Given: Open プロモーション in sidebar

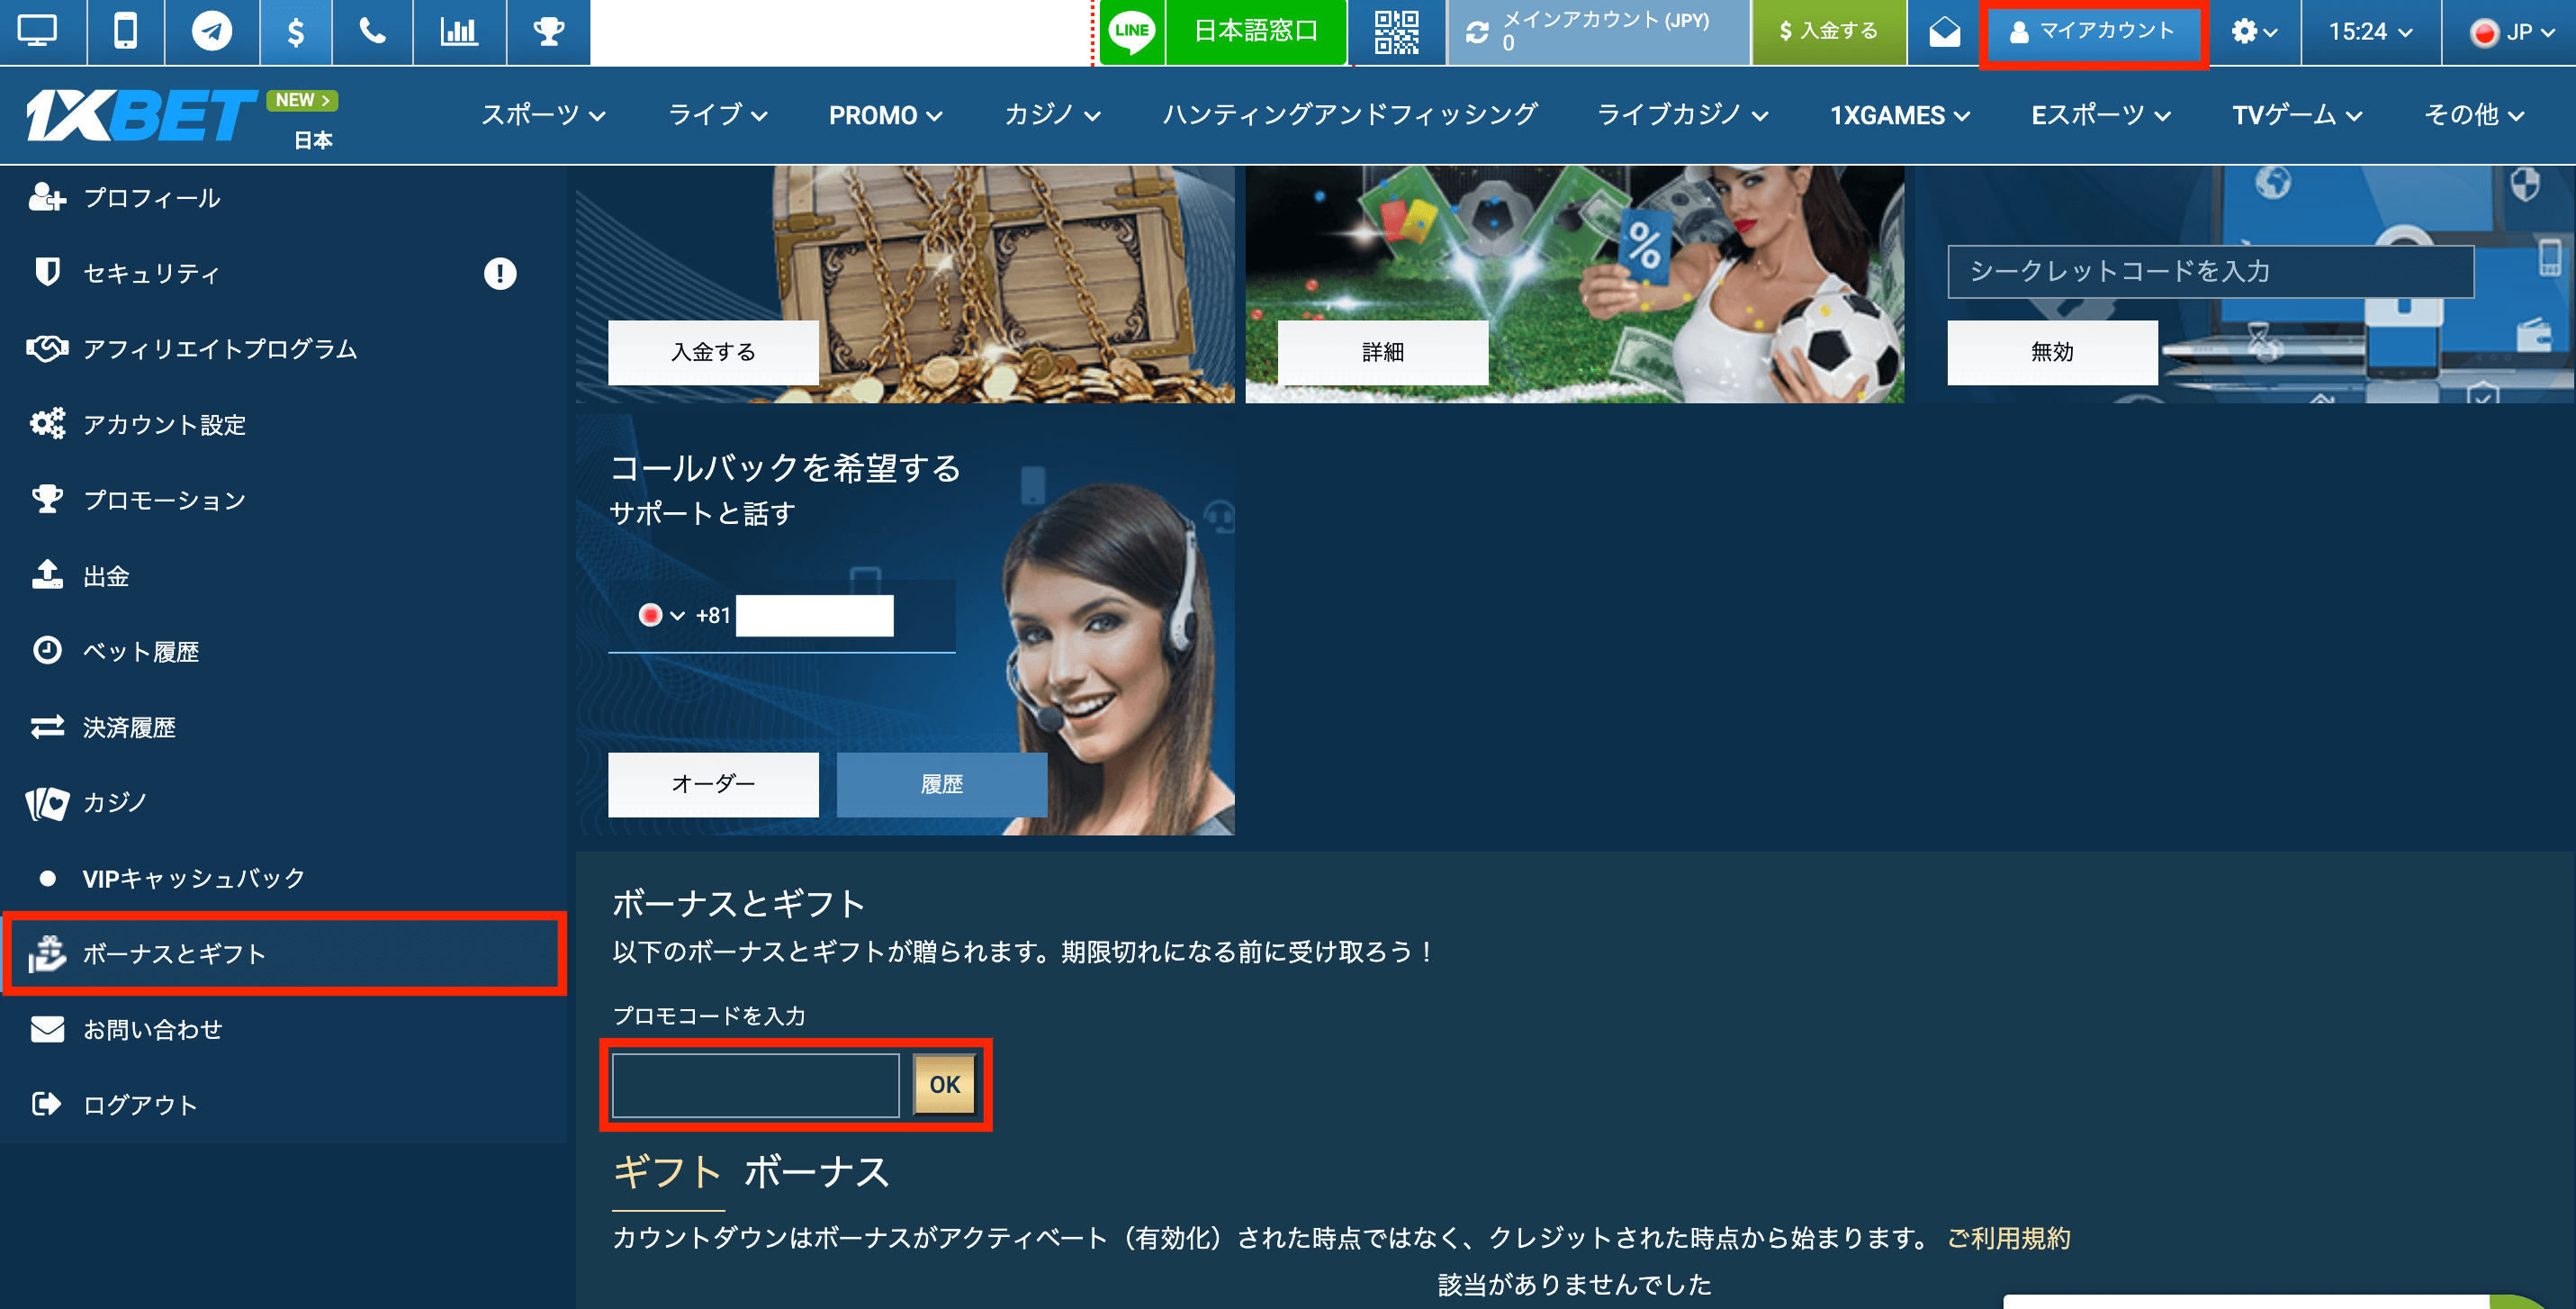Looking at the screenshot, I should coord(283,500).
